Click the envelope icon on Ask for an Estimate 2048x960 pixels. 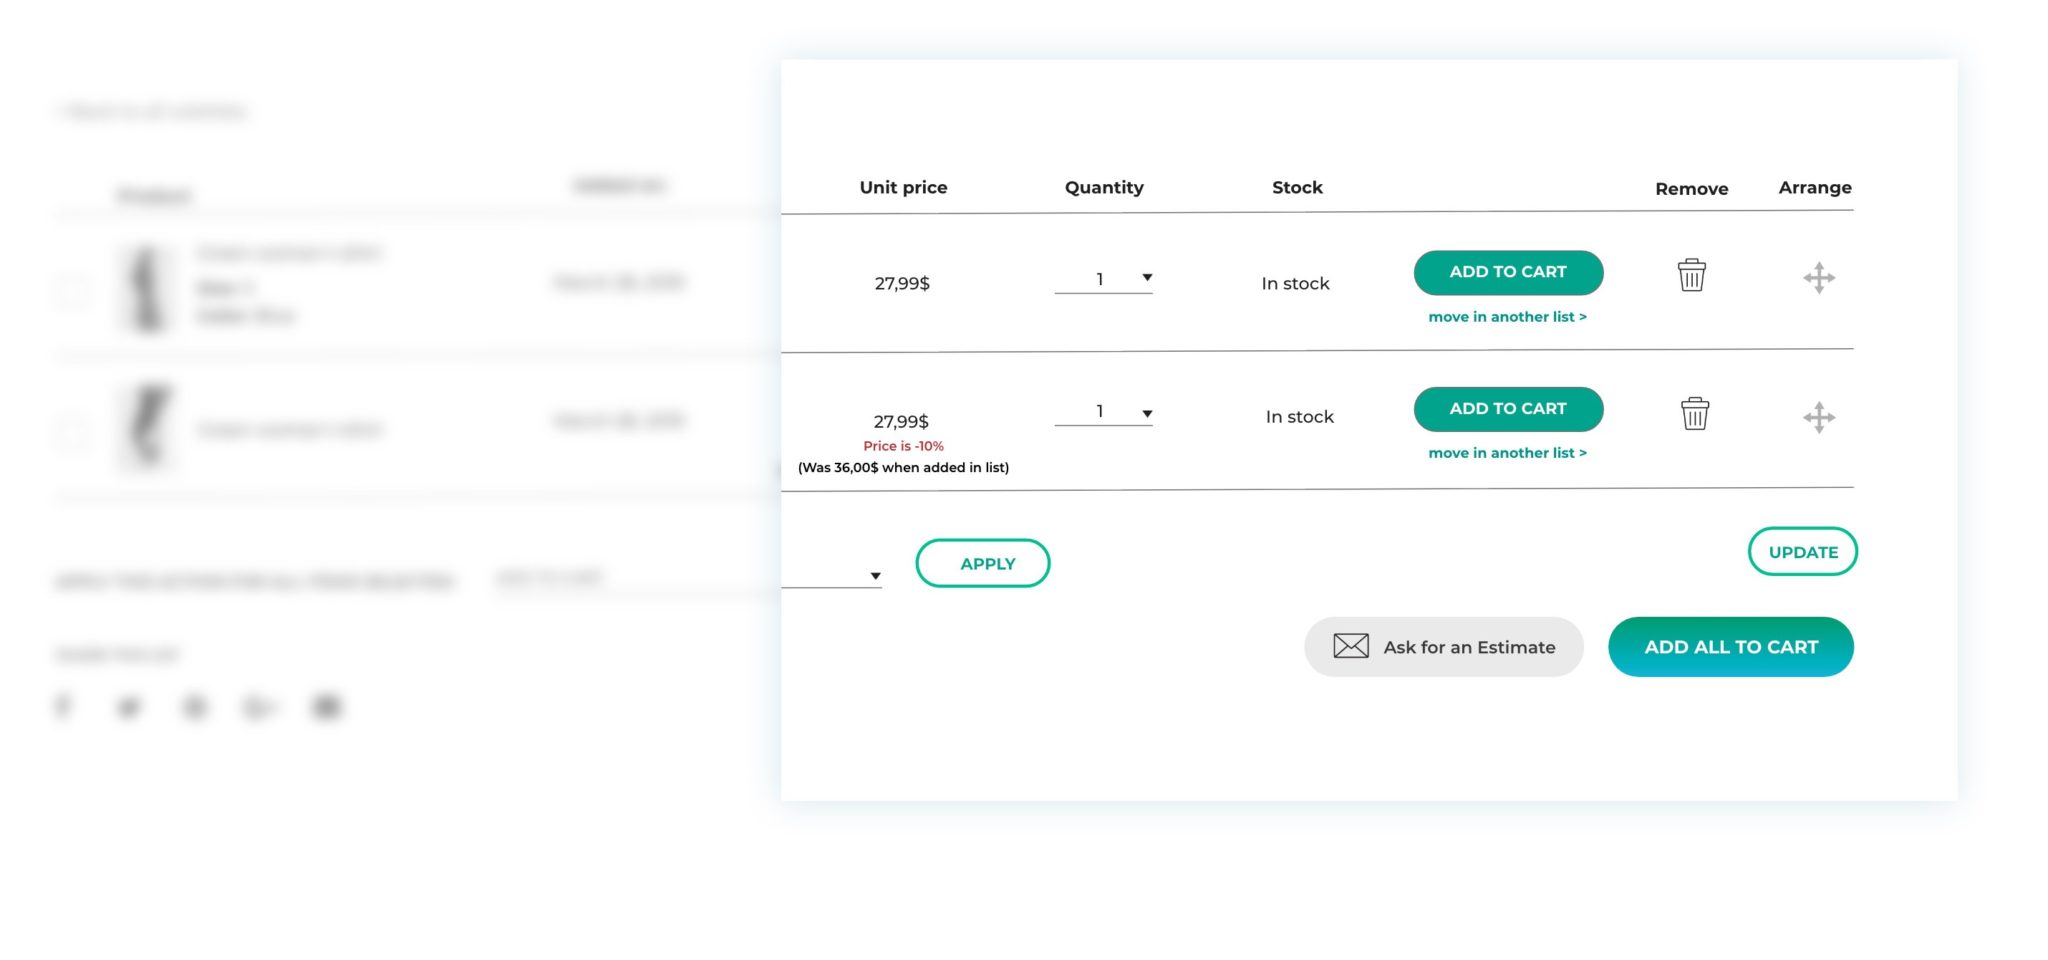point(1350,646)
